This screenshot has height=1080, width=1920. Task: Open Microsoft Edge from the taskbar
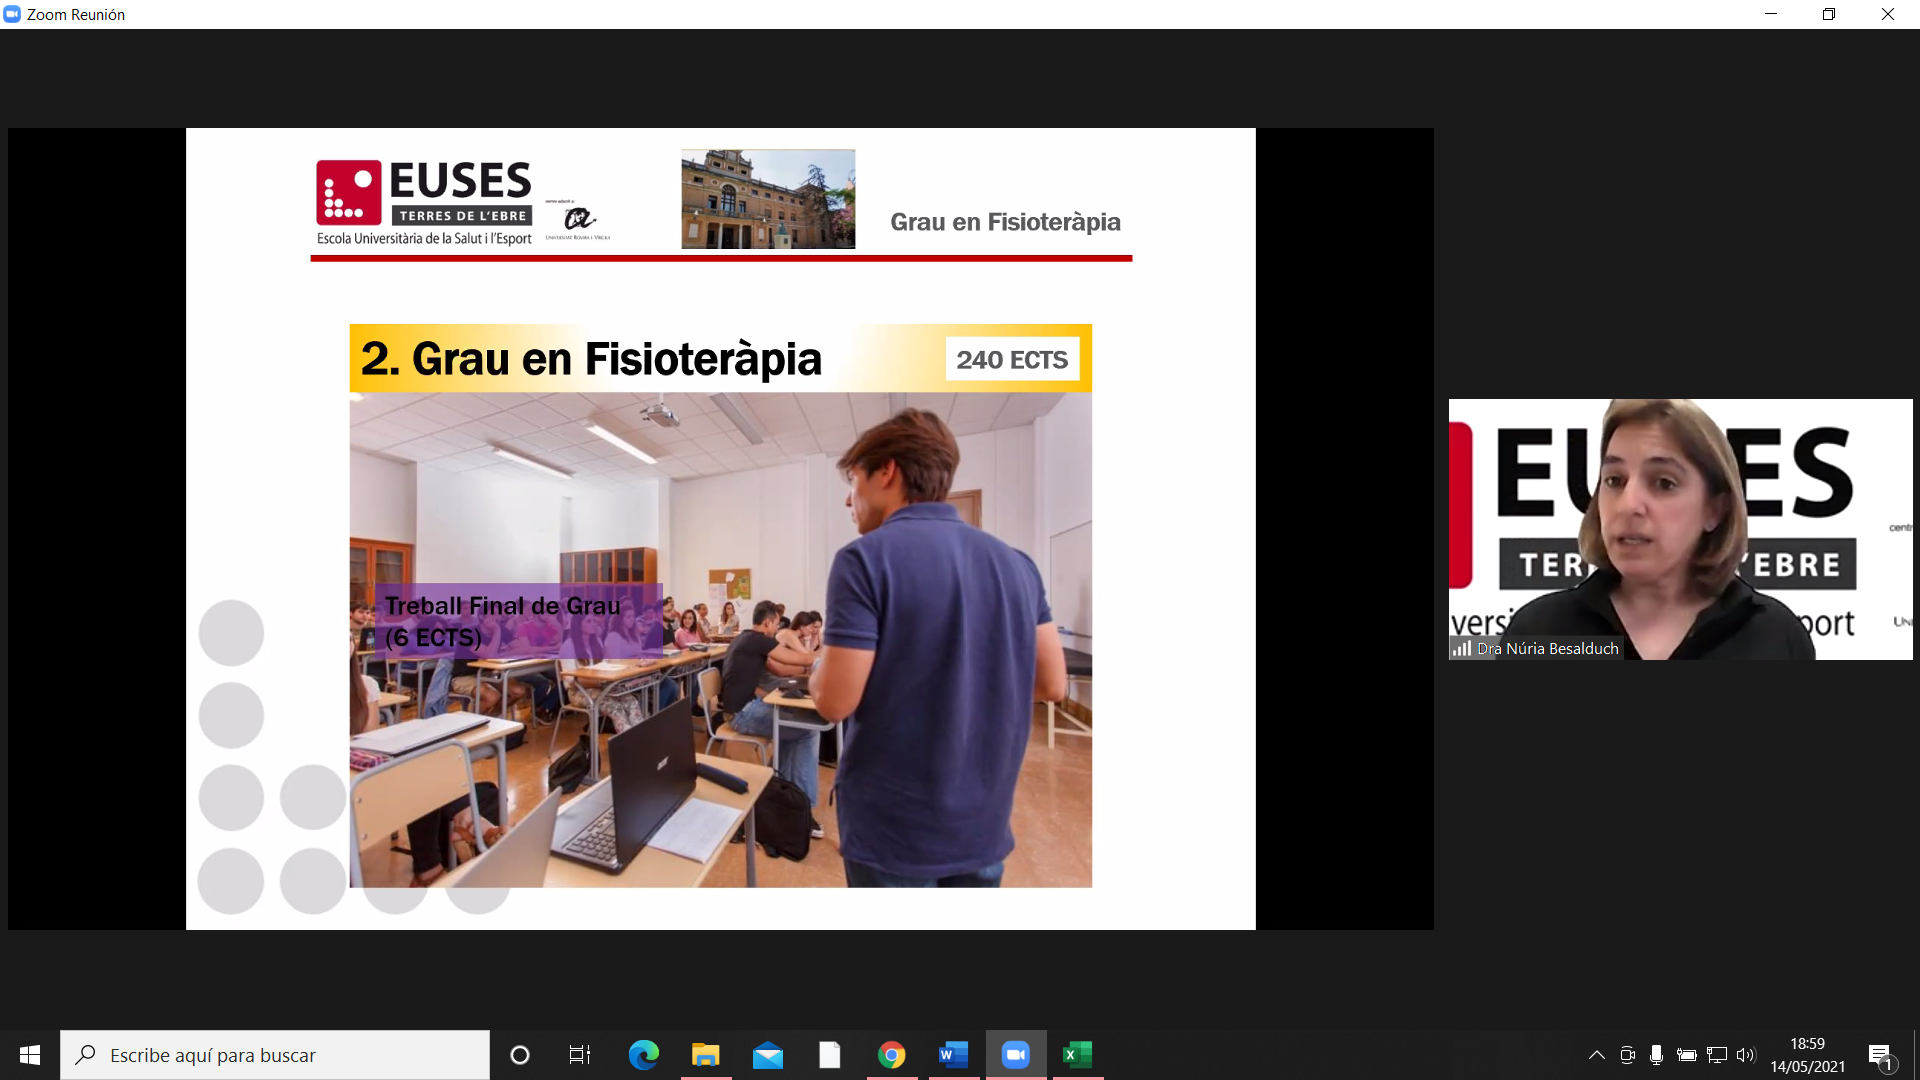[x=643, y=1055]
